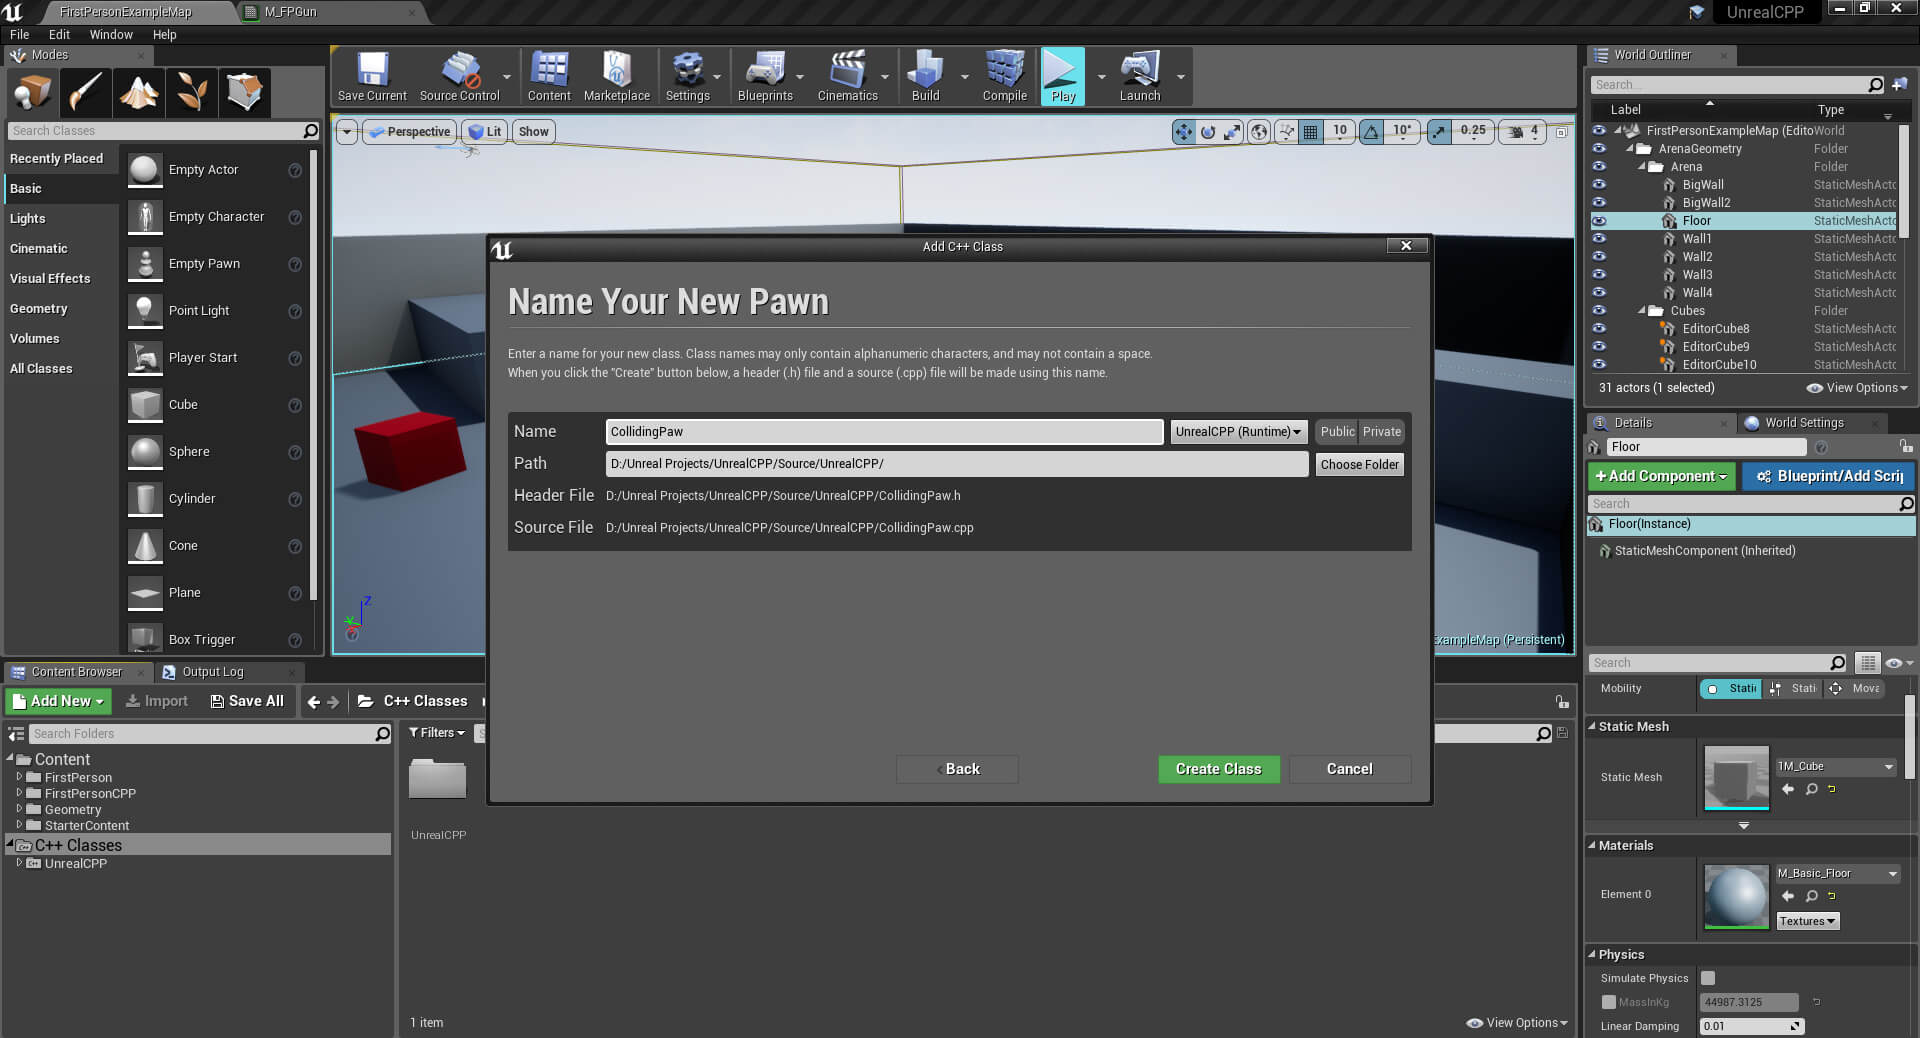Open the Content toolbar icon
Image resolution: width=1920 pixels, height=1038 pixels.
[x=549, y=77]
